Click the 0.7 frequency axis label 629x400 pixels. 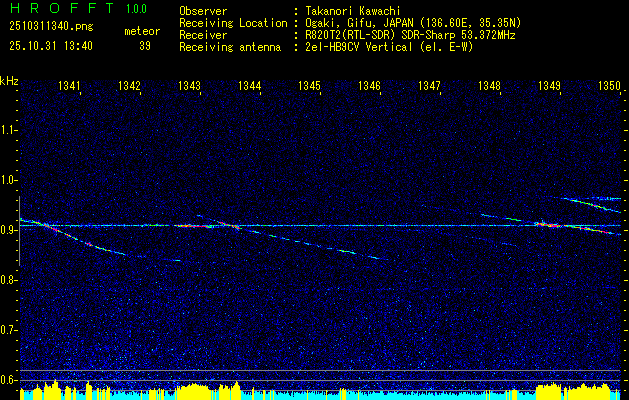(9, 329)
